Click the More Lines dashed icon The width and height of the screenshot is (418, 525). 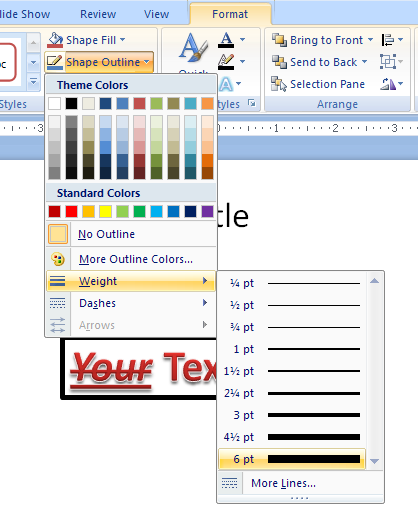point(229,483)
